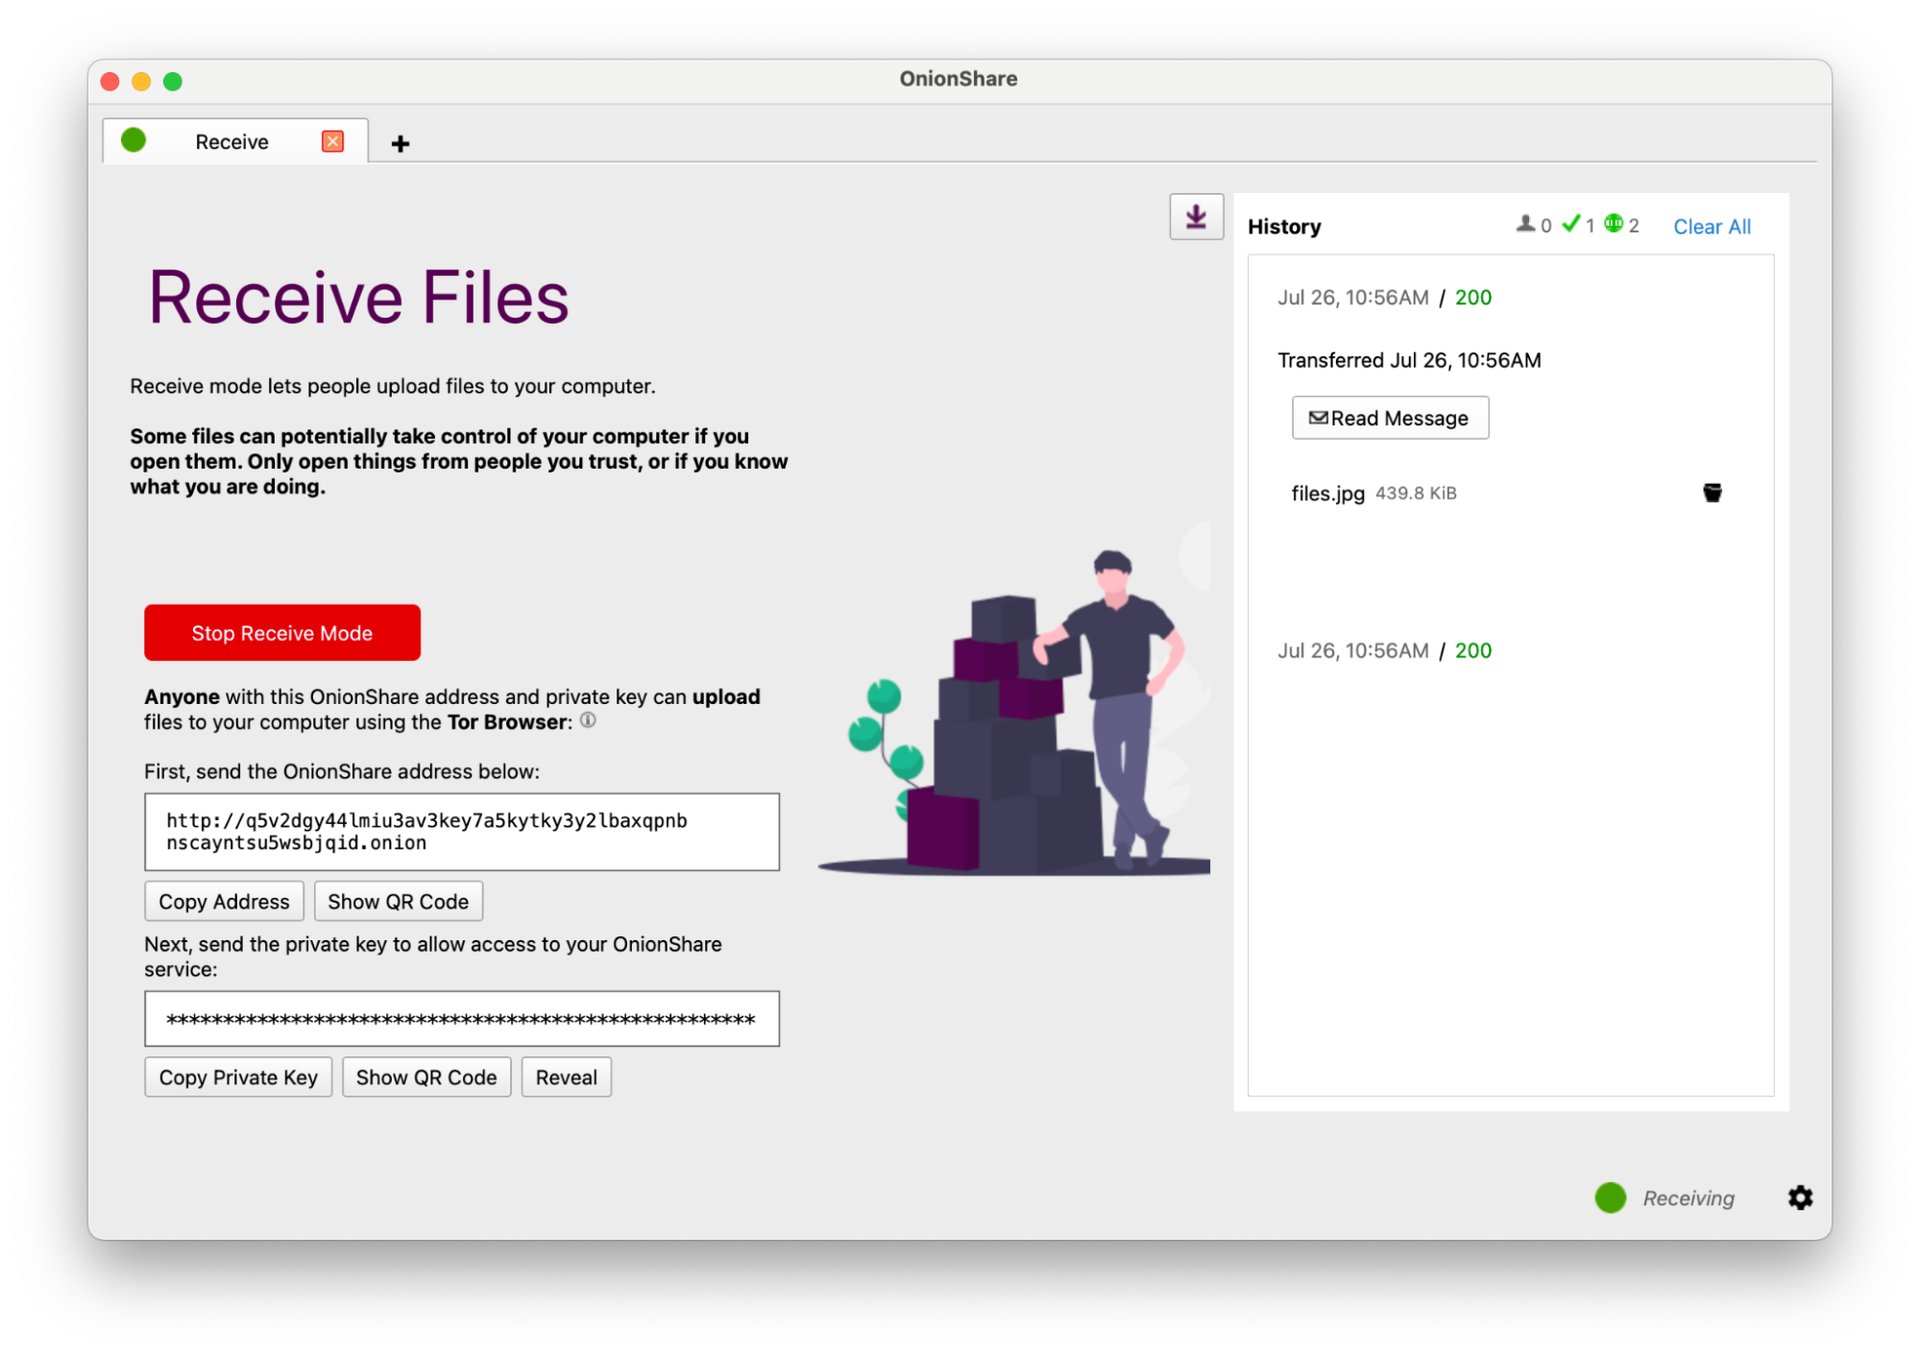Add a new tab with plus icon
This screenshot has height=1357, width=1920.
(x=400, y=143)
